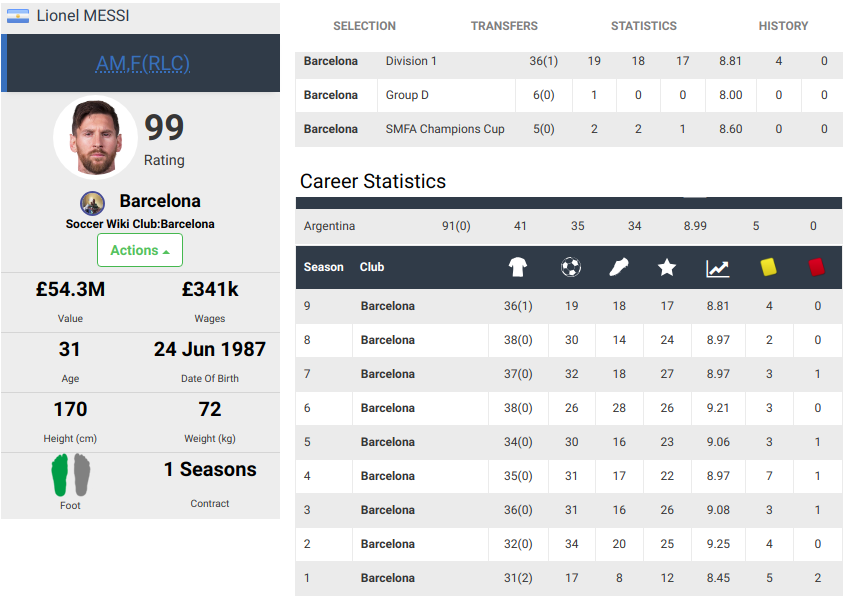Click the assists boot icon header

619,267
